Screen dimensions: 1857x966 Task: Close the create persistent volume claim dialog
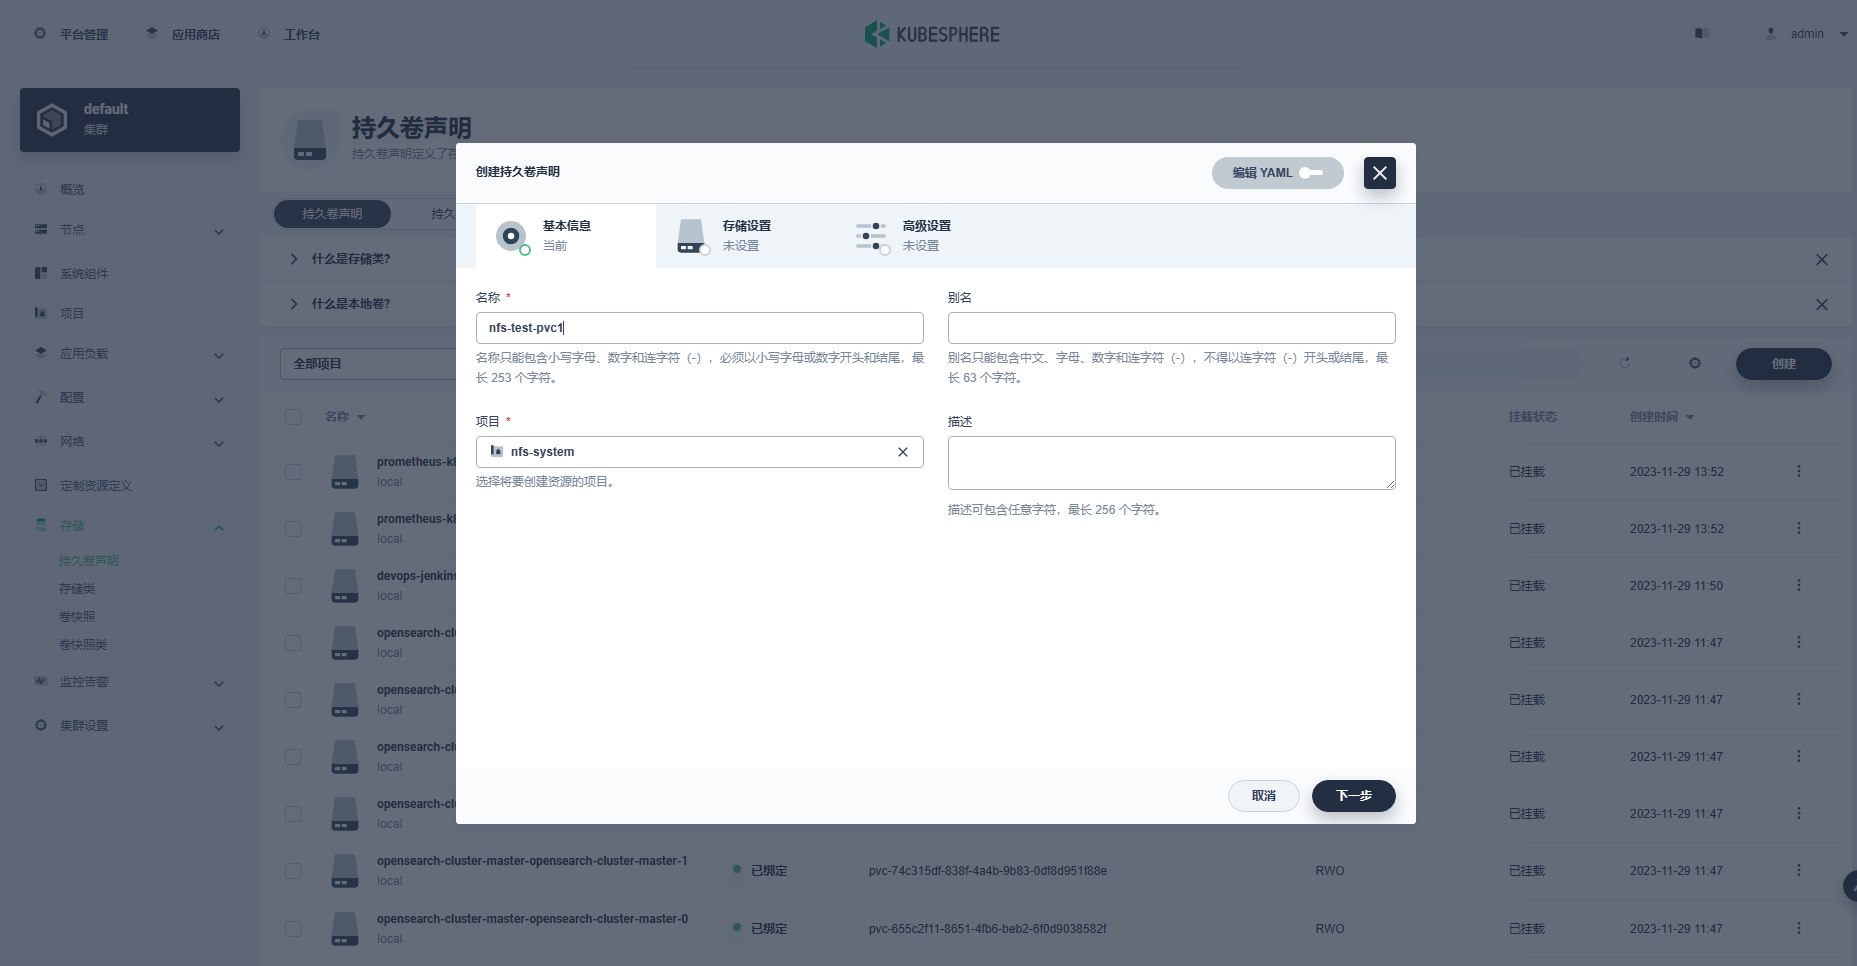tap(1379, 173)
